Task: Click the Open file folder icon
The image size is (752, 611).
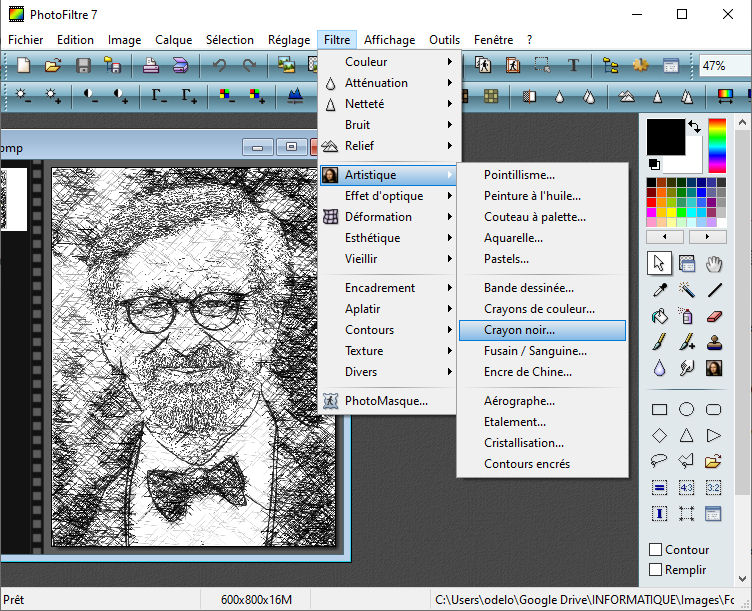Action: (53, 65)
